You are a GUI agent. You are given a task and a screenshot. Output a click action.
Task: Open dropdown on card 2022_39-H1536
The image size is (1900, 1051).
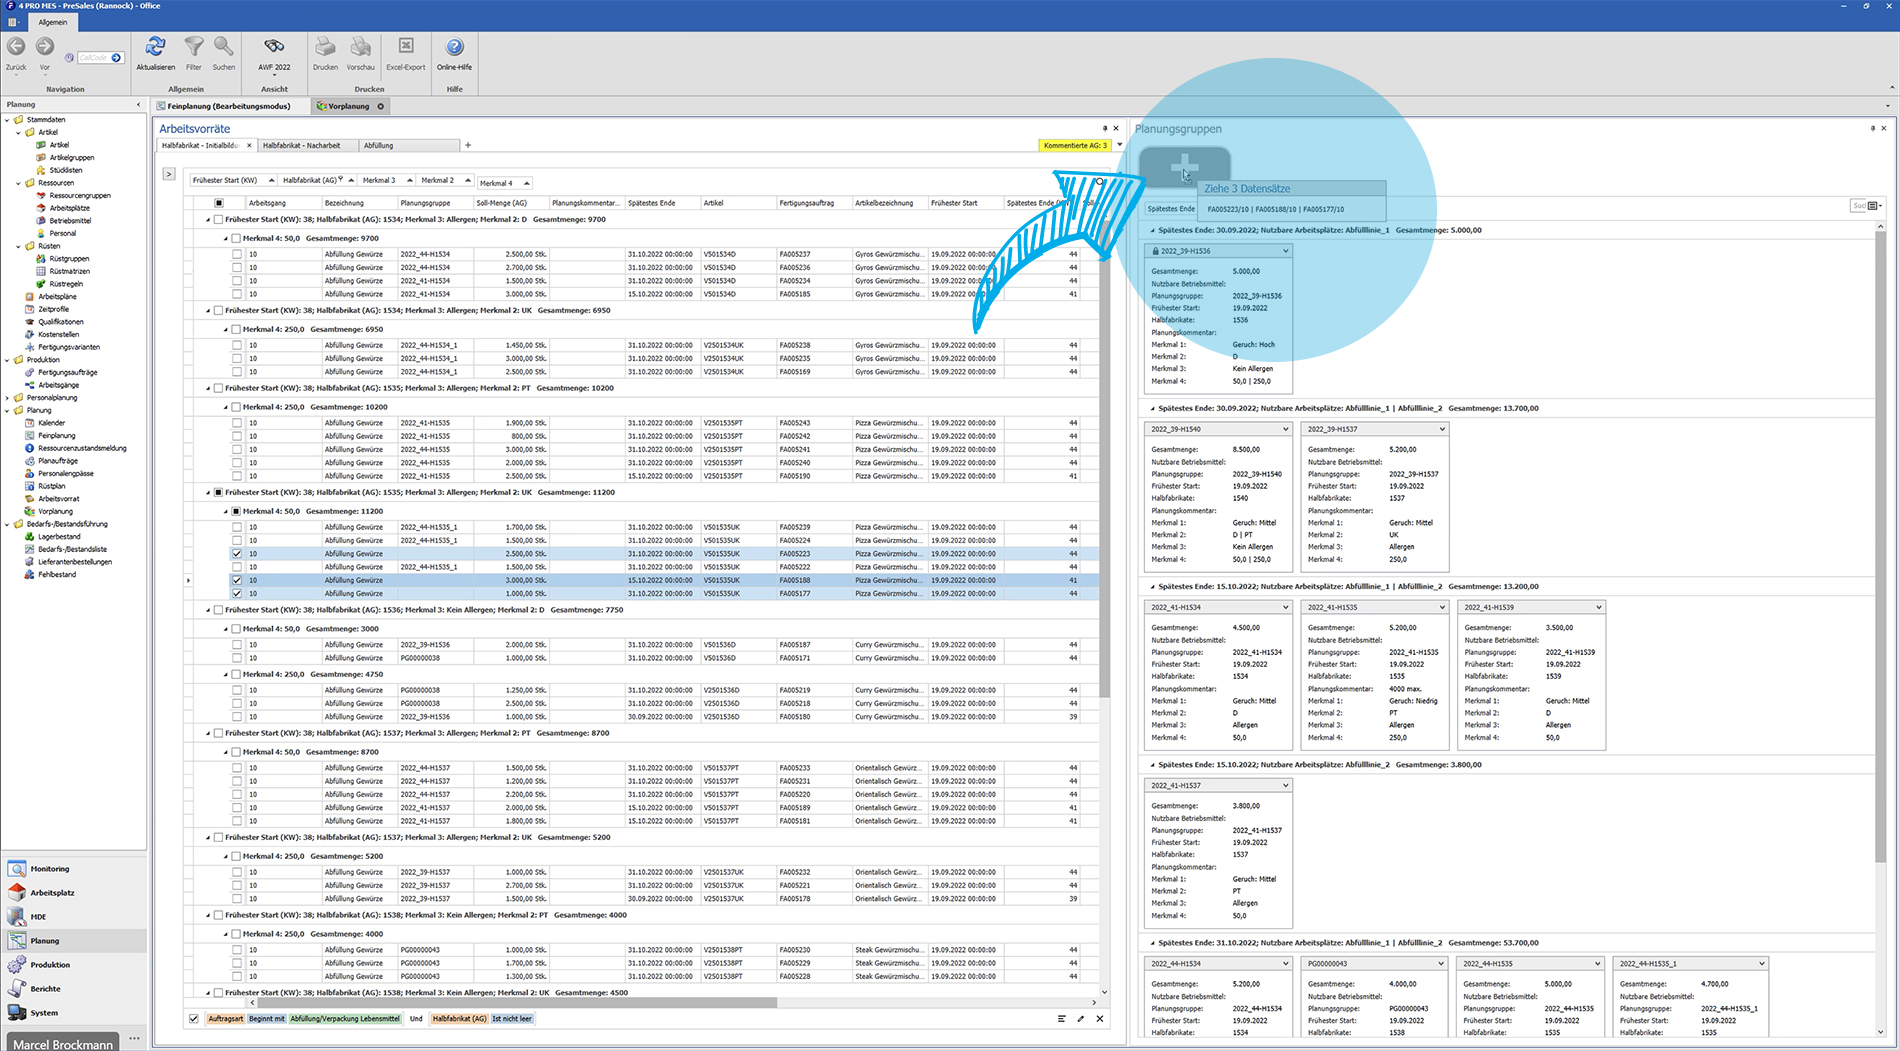click(1285, 251)
